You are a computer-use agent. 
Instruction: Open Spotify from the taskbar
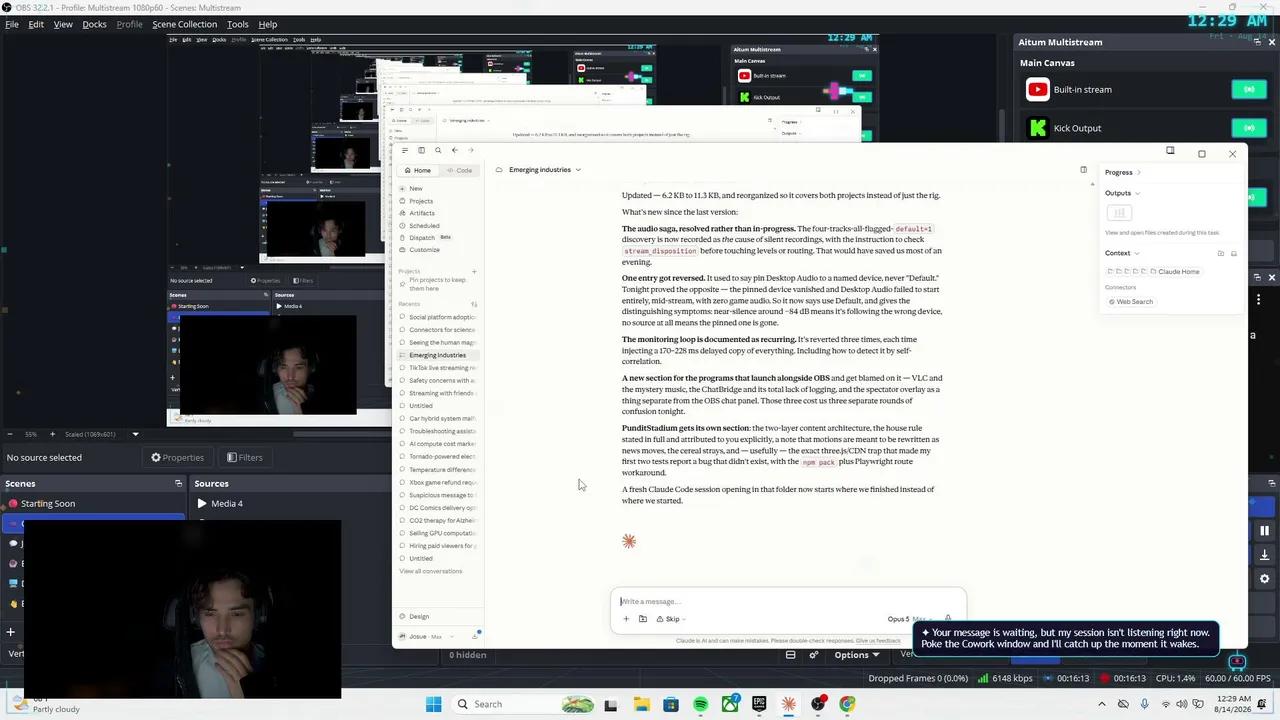coord(700,704)
